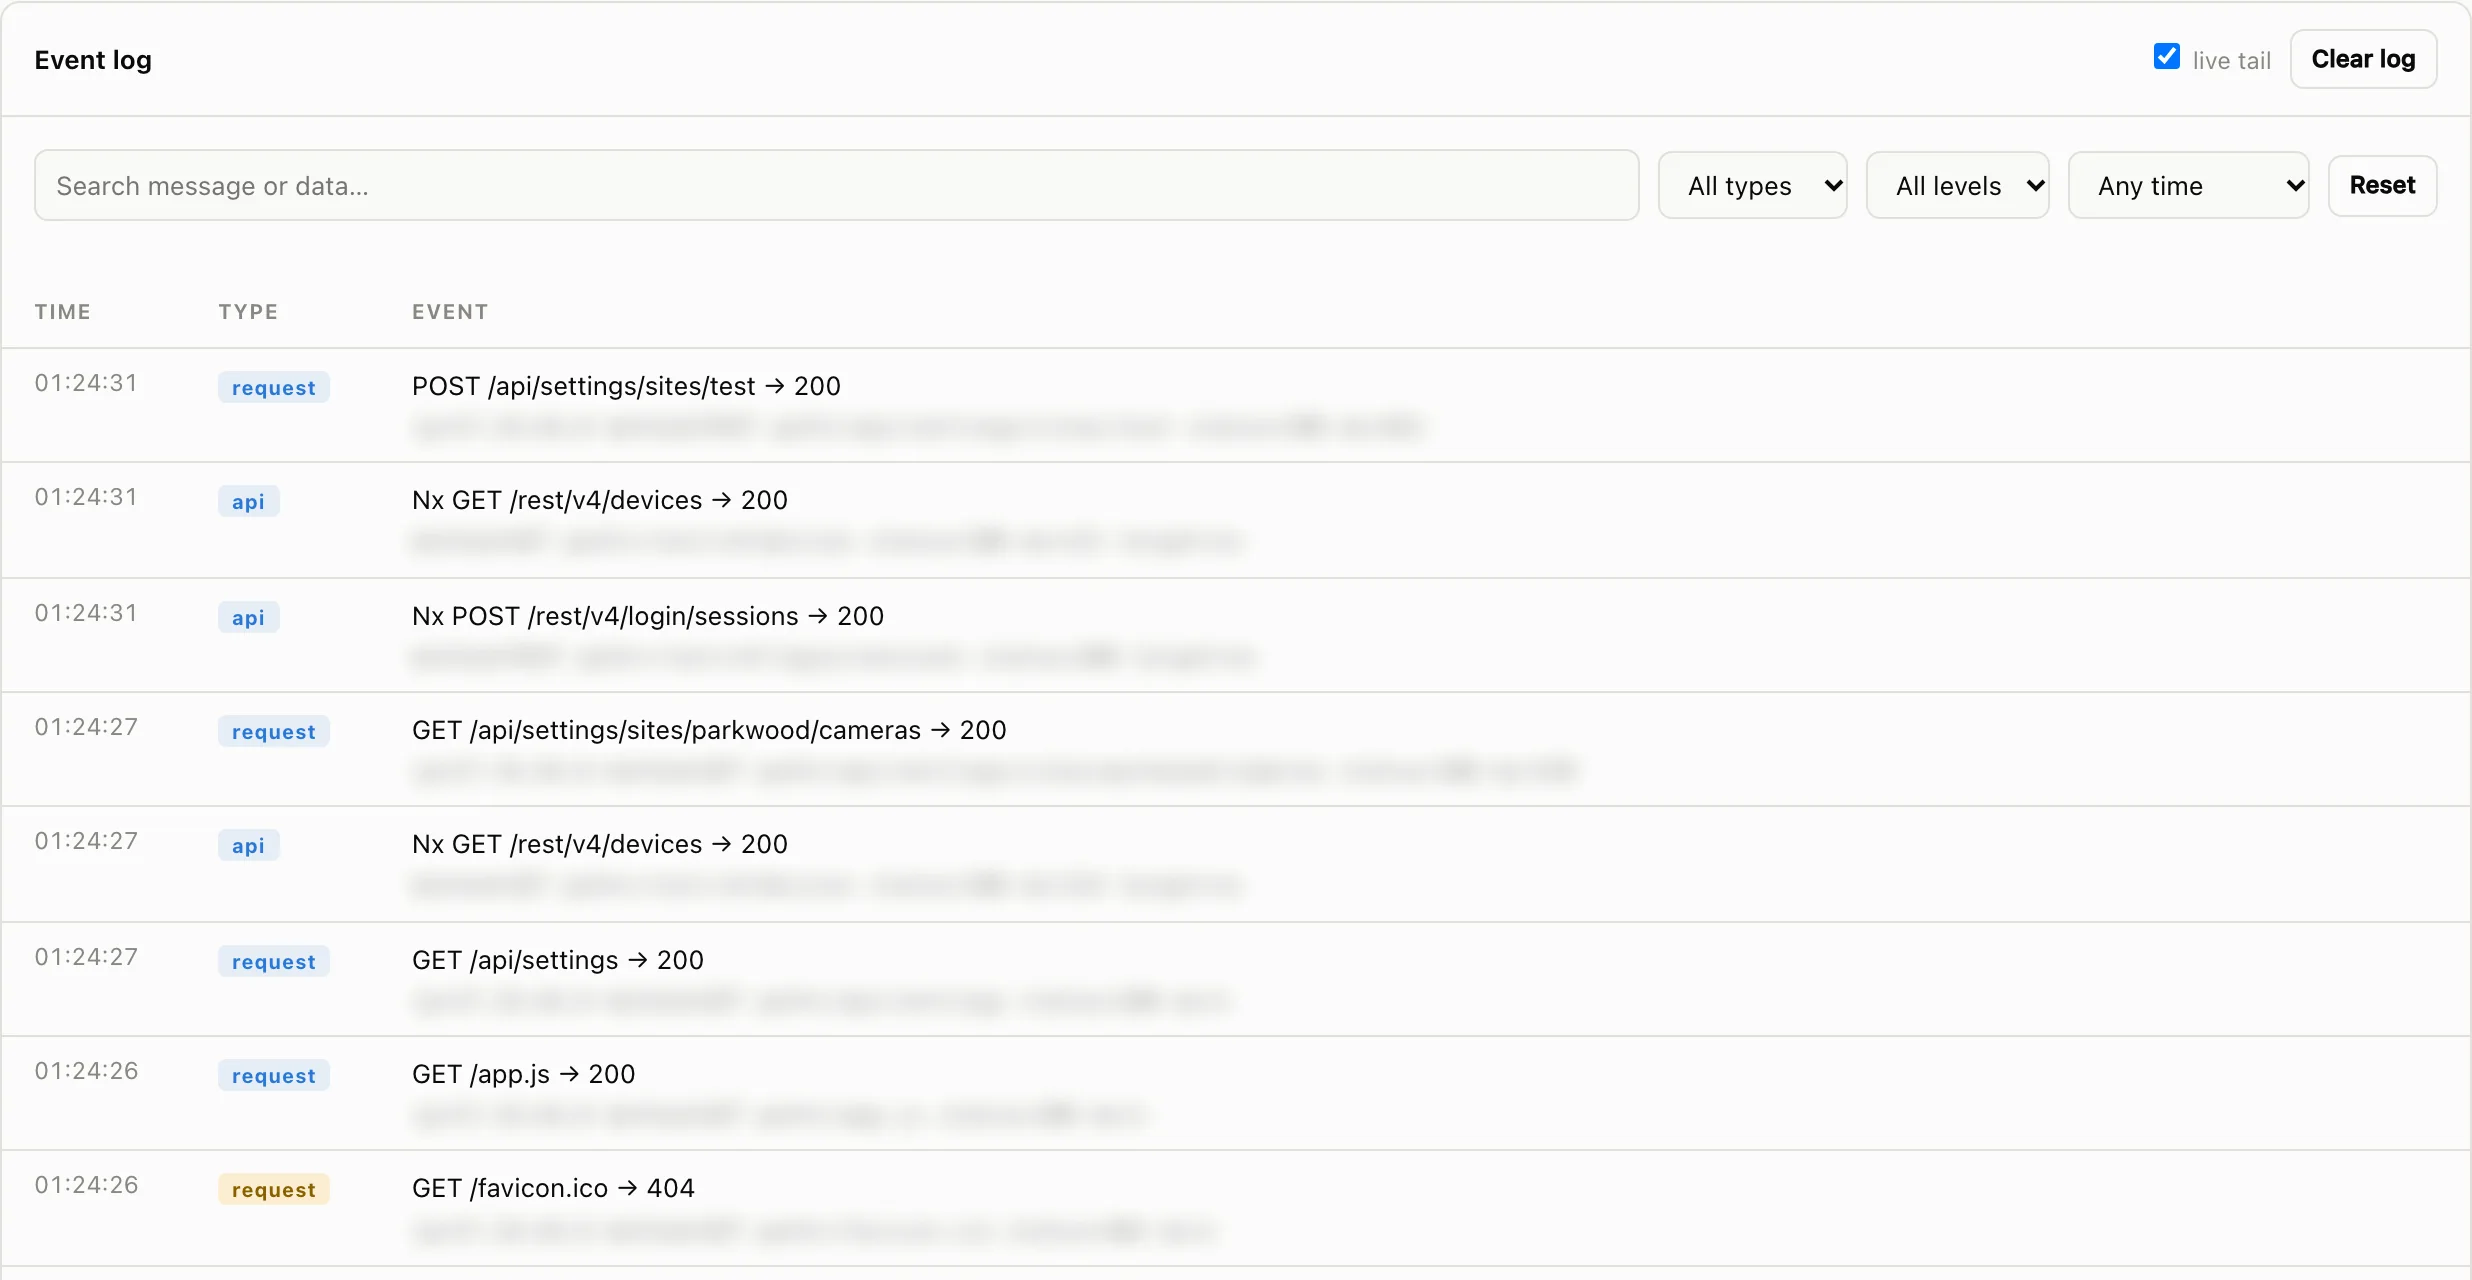Image resolution: width=2472 pixels, height=1280 pixels.
Task: Select the Nx POST /rest/v4/login/sessions event
Action: 1236,635
